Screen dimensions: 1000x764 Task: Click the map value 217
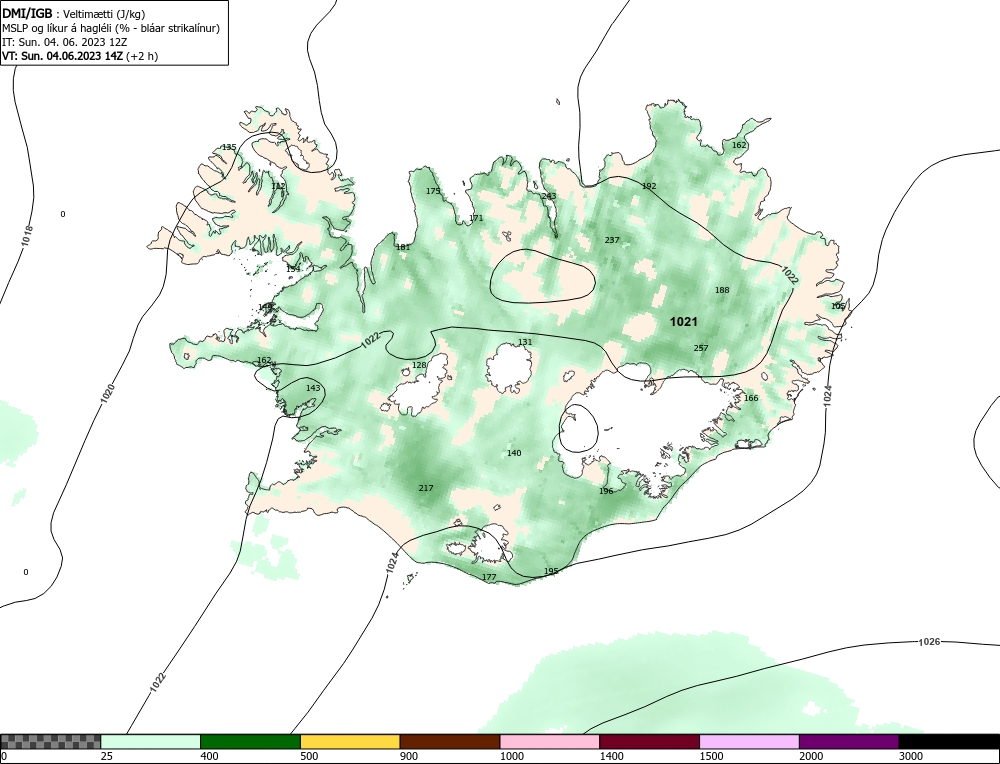click(425, 488)
